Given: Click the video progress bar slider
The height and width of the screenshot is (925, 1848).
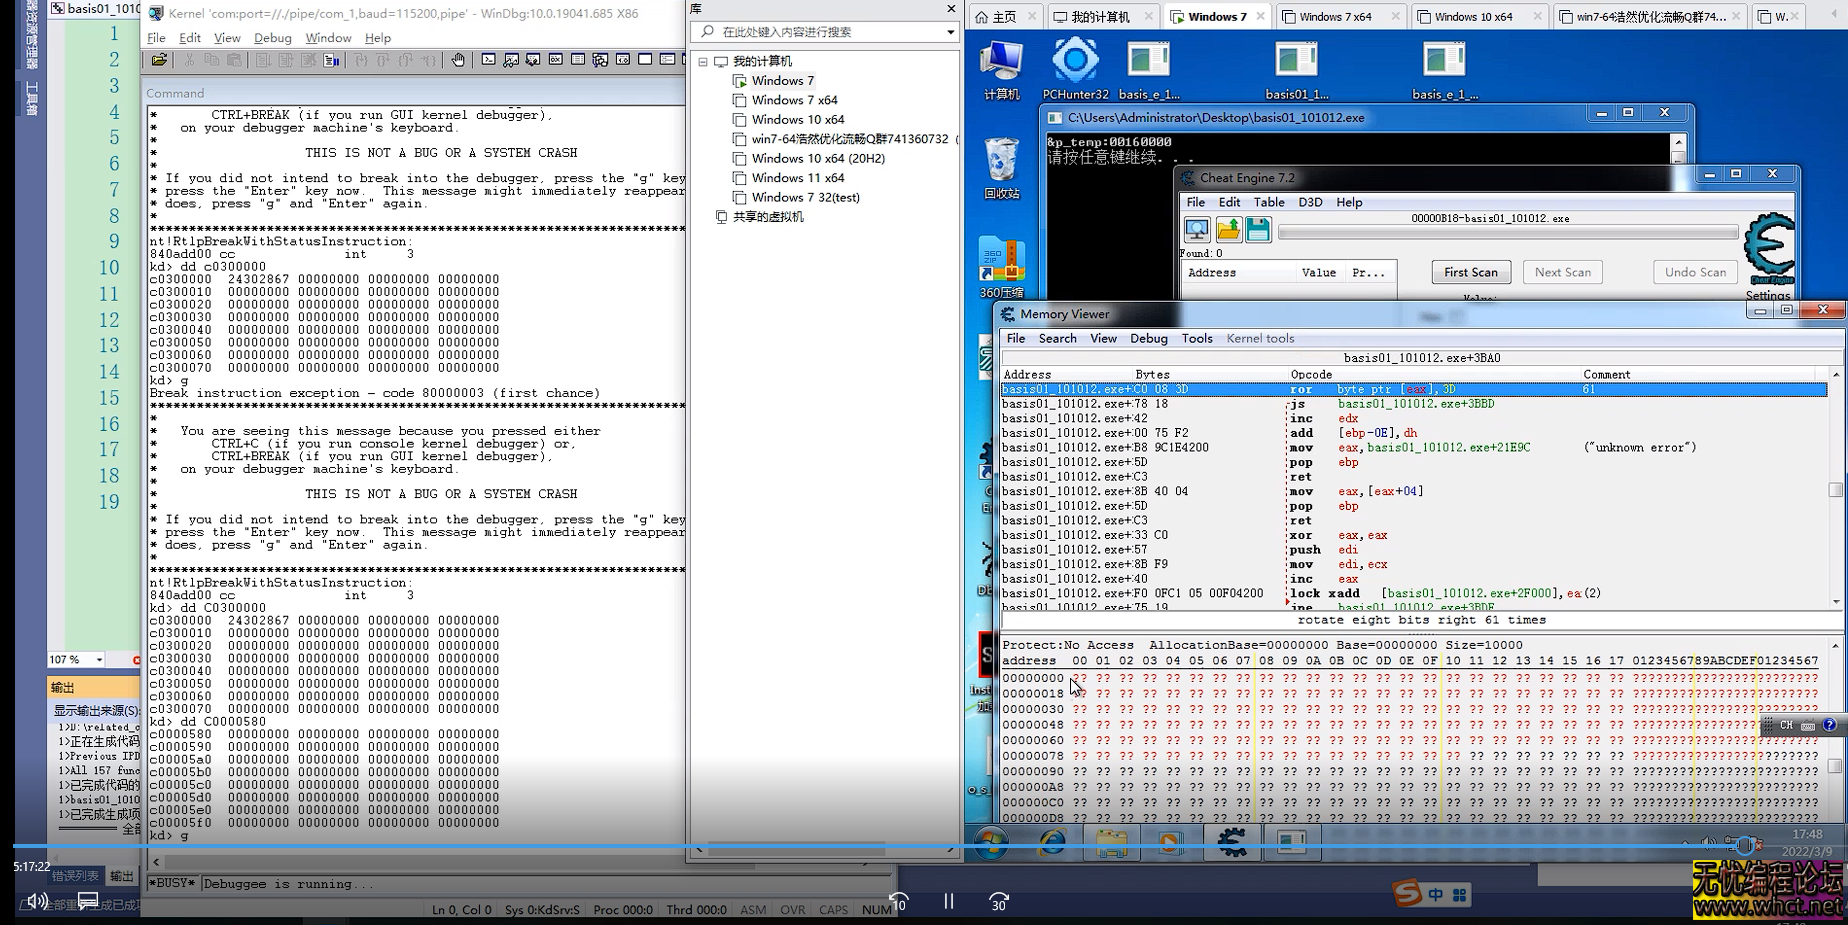Looking at the screenshot, I should click(x=1745, y=845).
